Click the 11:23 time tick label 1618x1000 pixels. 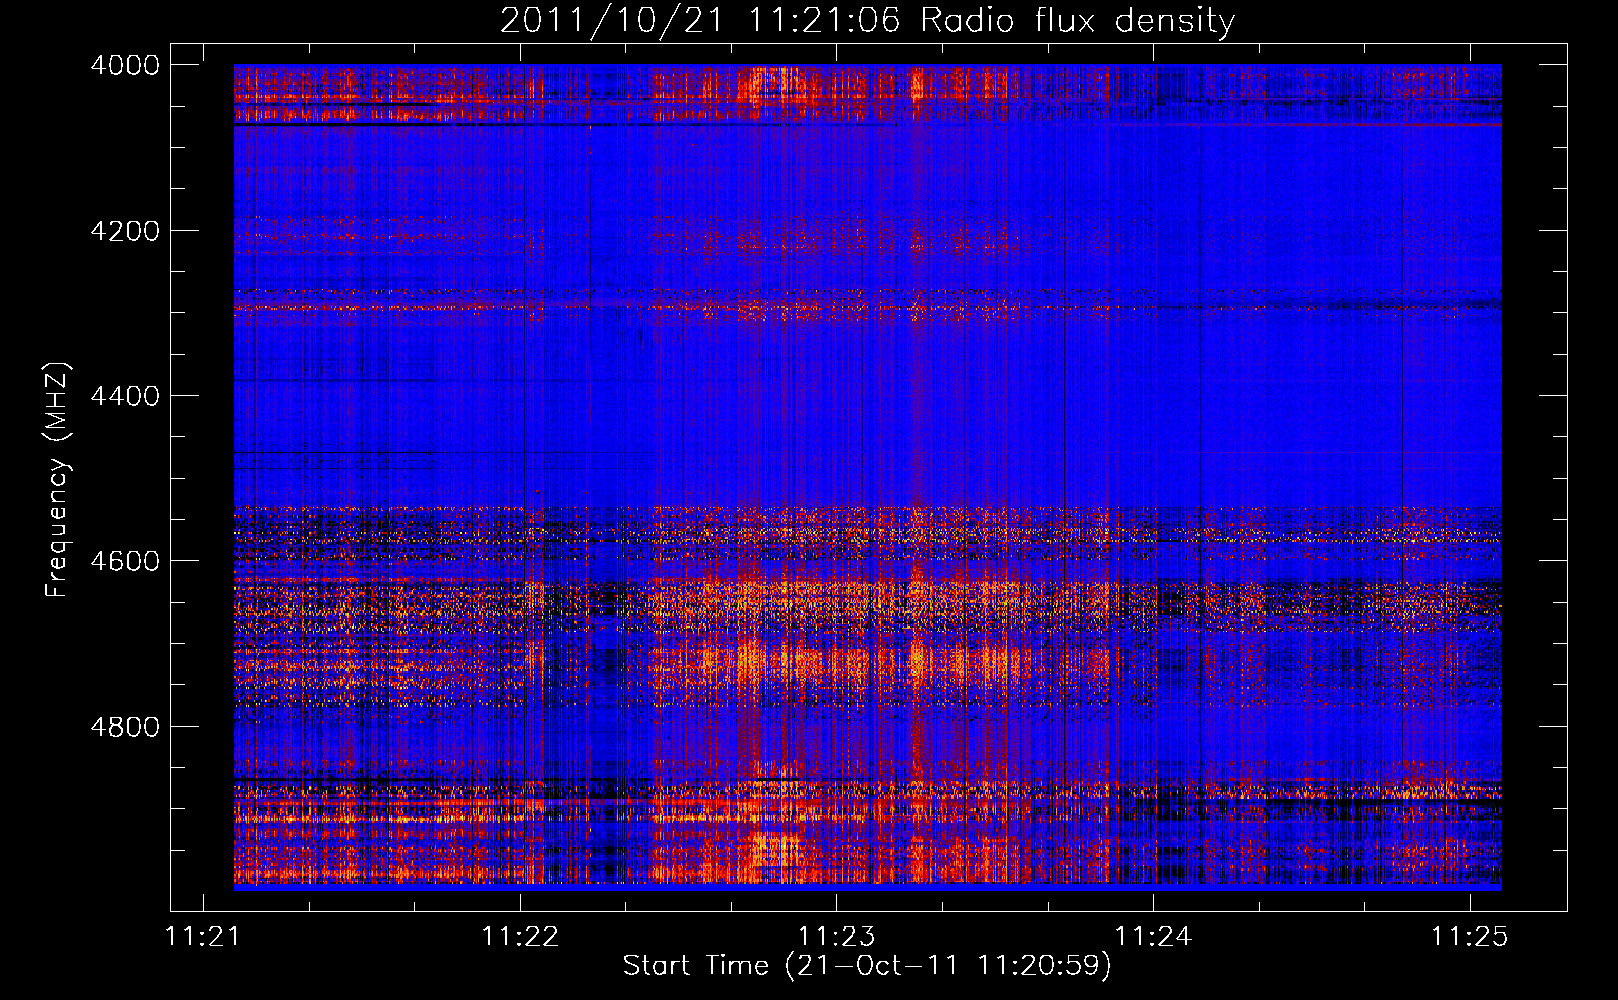[x=837, y=937]
